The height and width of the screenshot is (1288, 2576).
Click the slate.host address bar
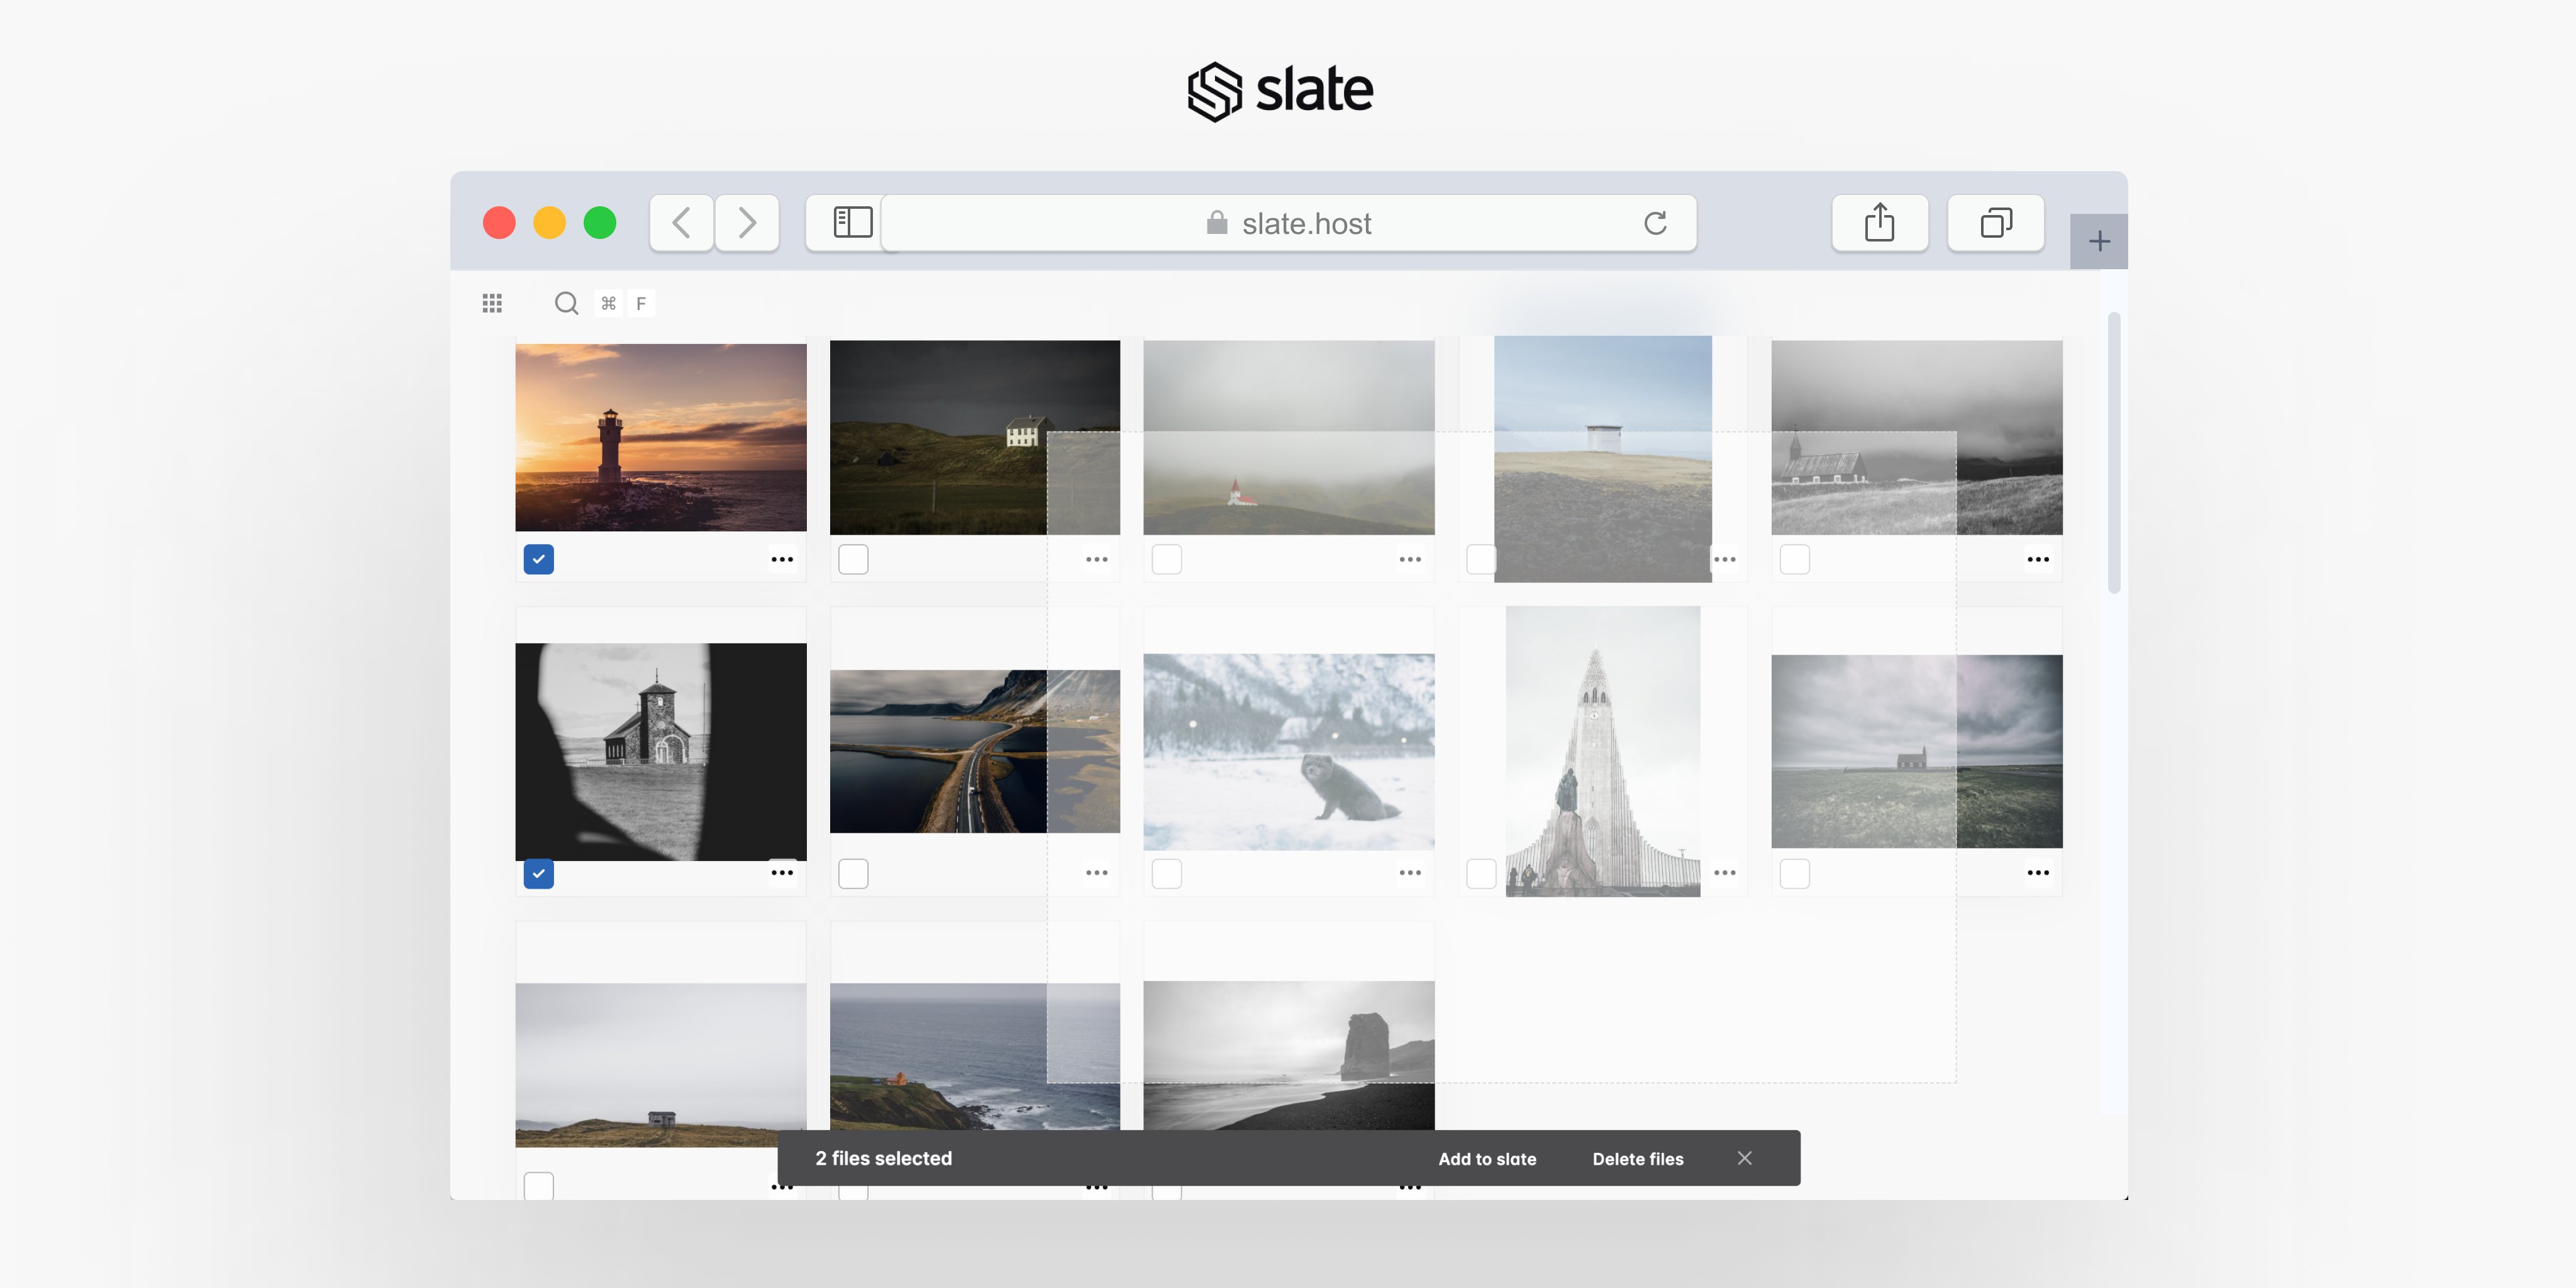1288,223
